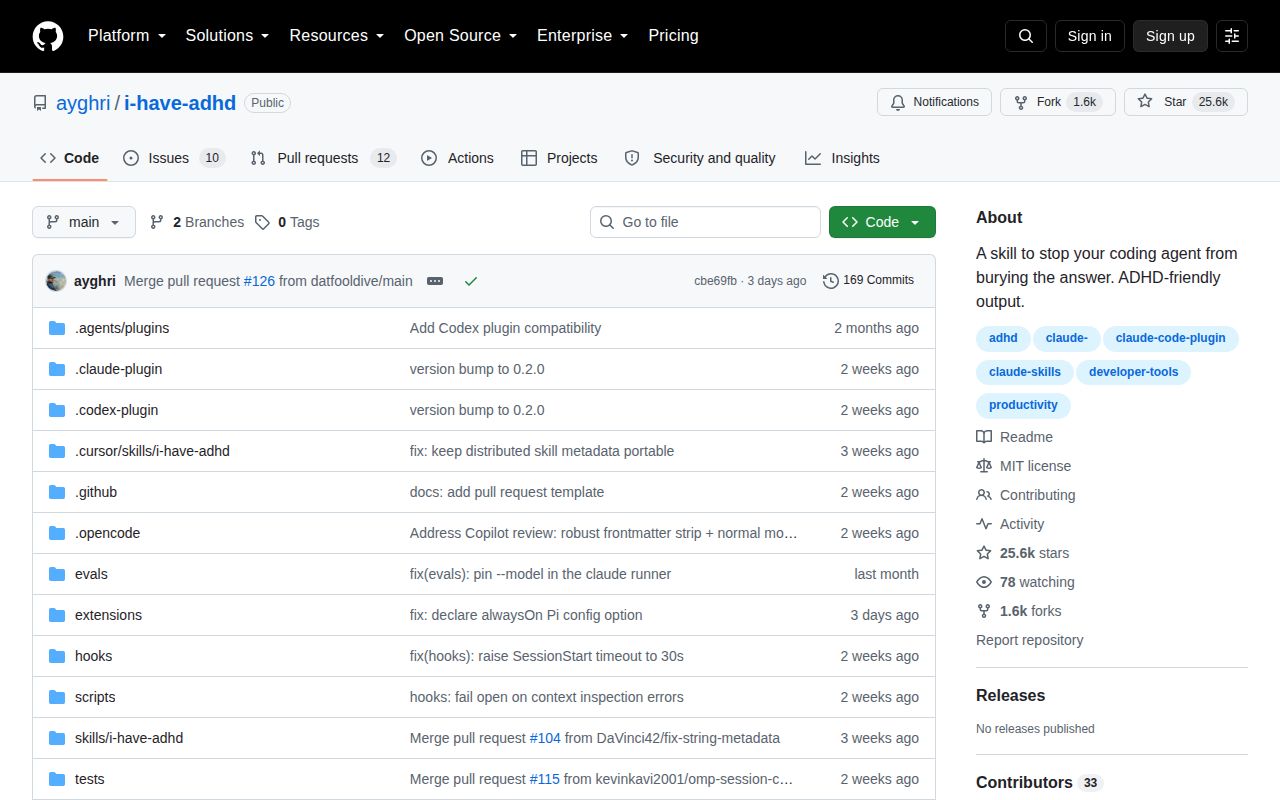Click the .agents/plugins folder icon
1280x800 pixels.
click(x=57, y=328)
